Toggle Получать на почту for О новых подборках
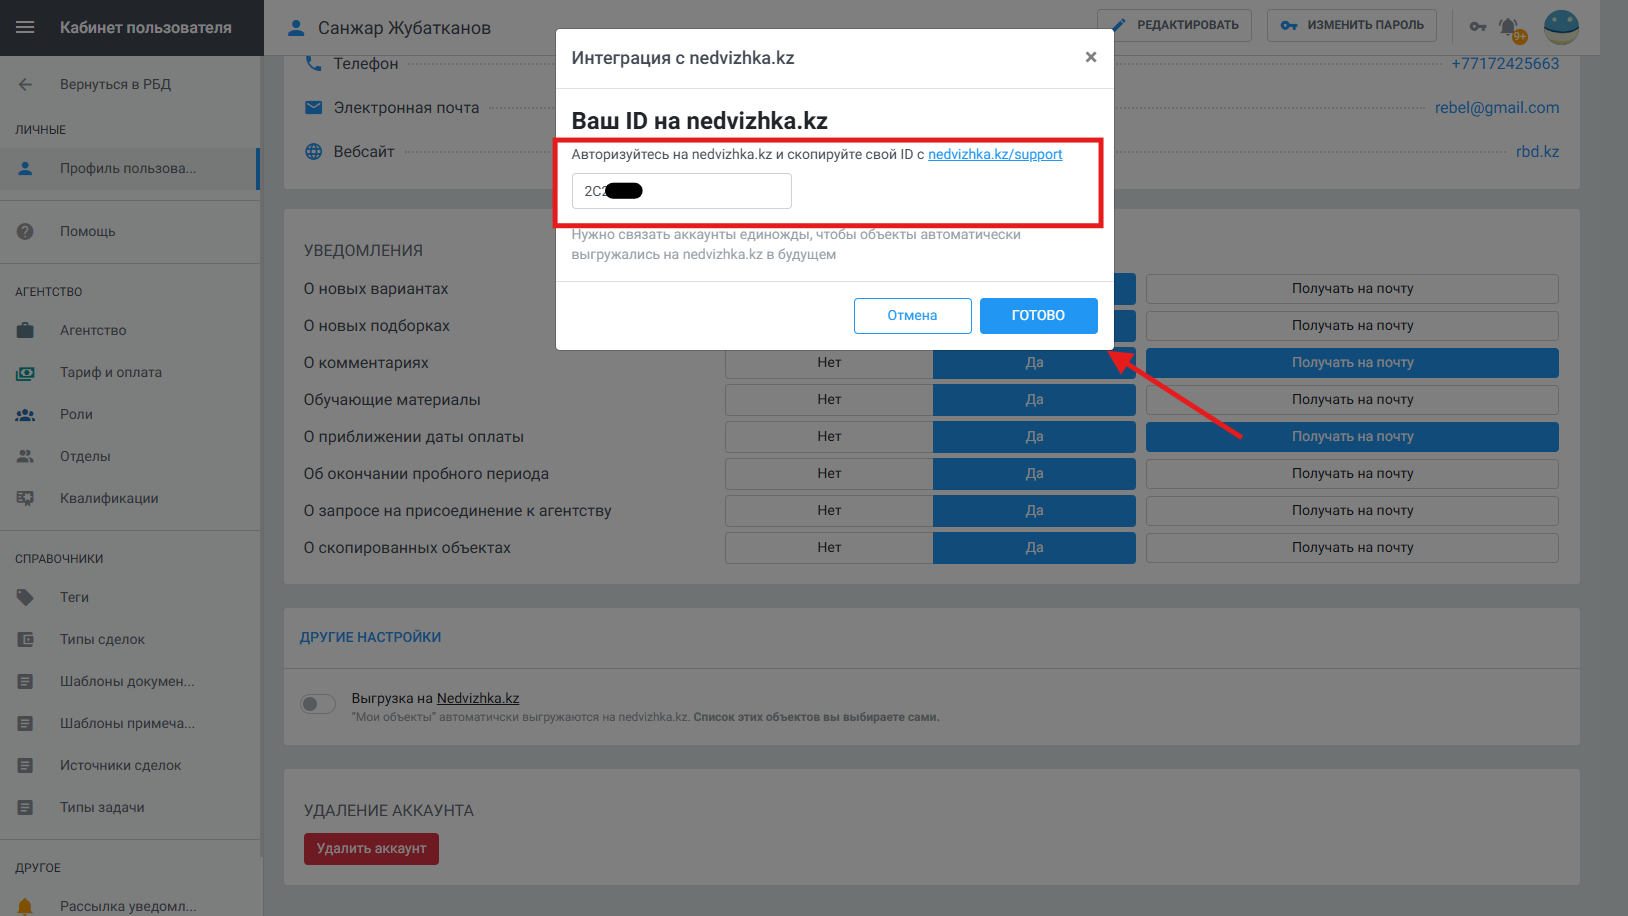The width and height of the screenshot is (1628, 916). click(1352, 326)
